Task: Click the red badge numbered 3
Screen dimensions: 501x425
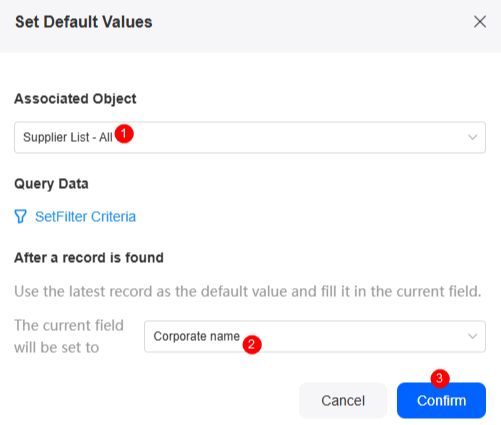Action: click(x=440, y=378)
